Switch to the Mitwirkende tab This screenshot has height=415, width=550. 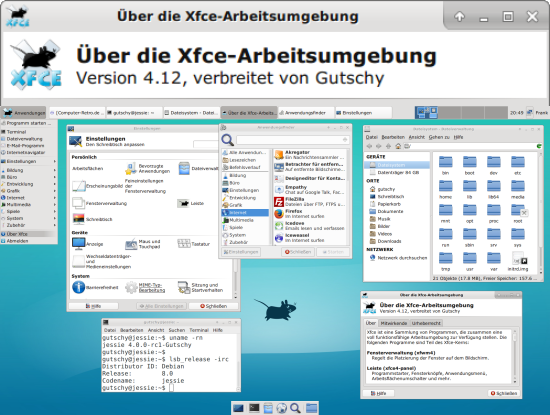tap(394, 323)
